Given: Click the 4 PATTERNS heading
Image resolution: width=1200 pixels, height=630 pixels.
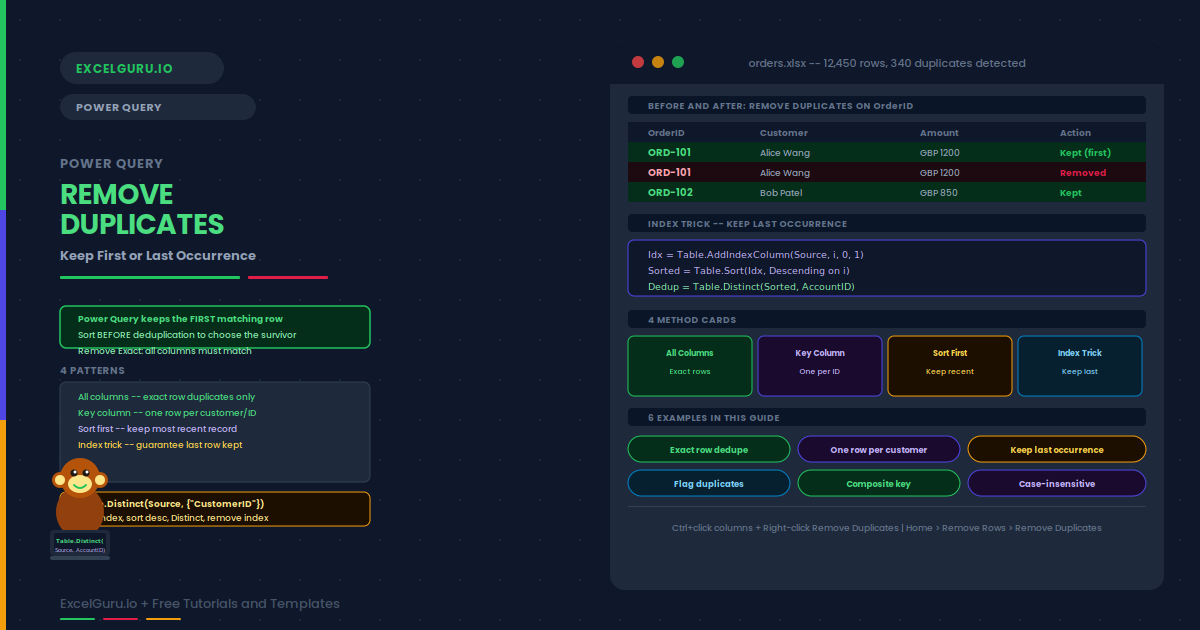Looking at the screenshot, I should pyautogui.click(x=92, y=370).
